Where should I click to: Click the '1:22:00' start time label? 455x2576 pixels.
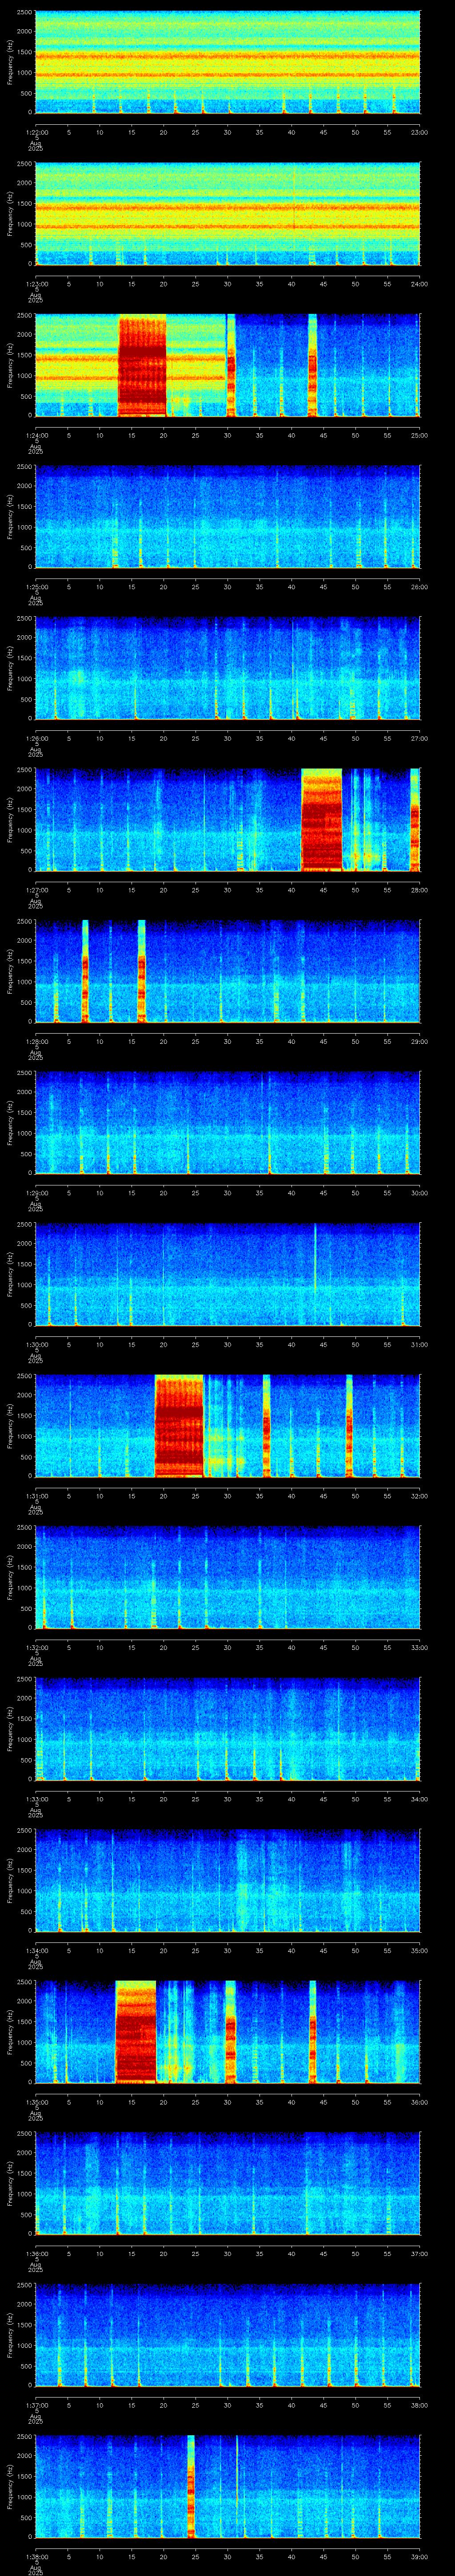point(36,132)
